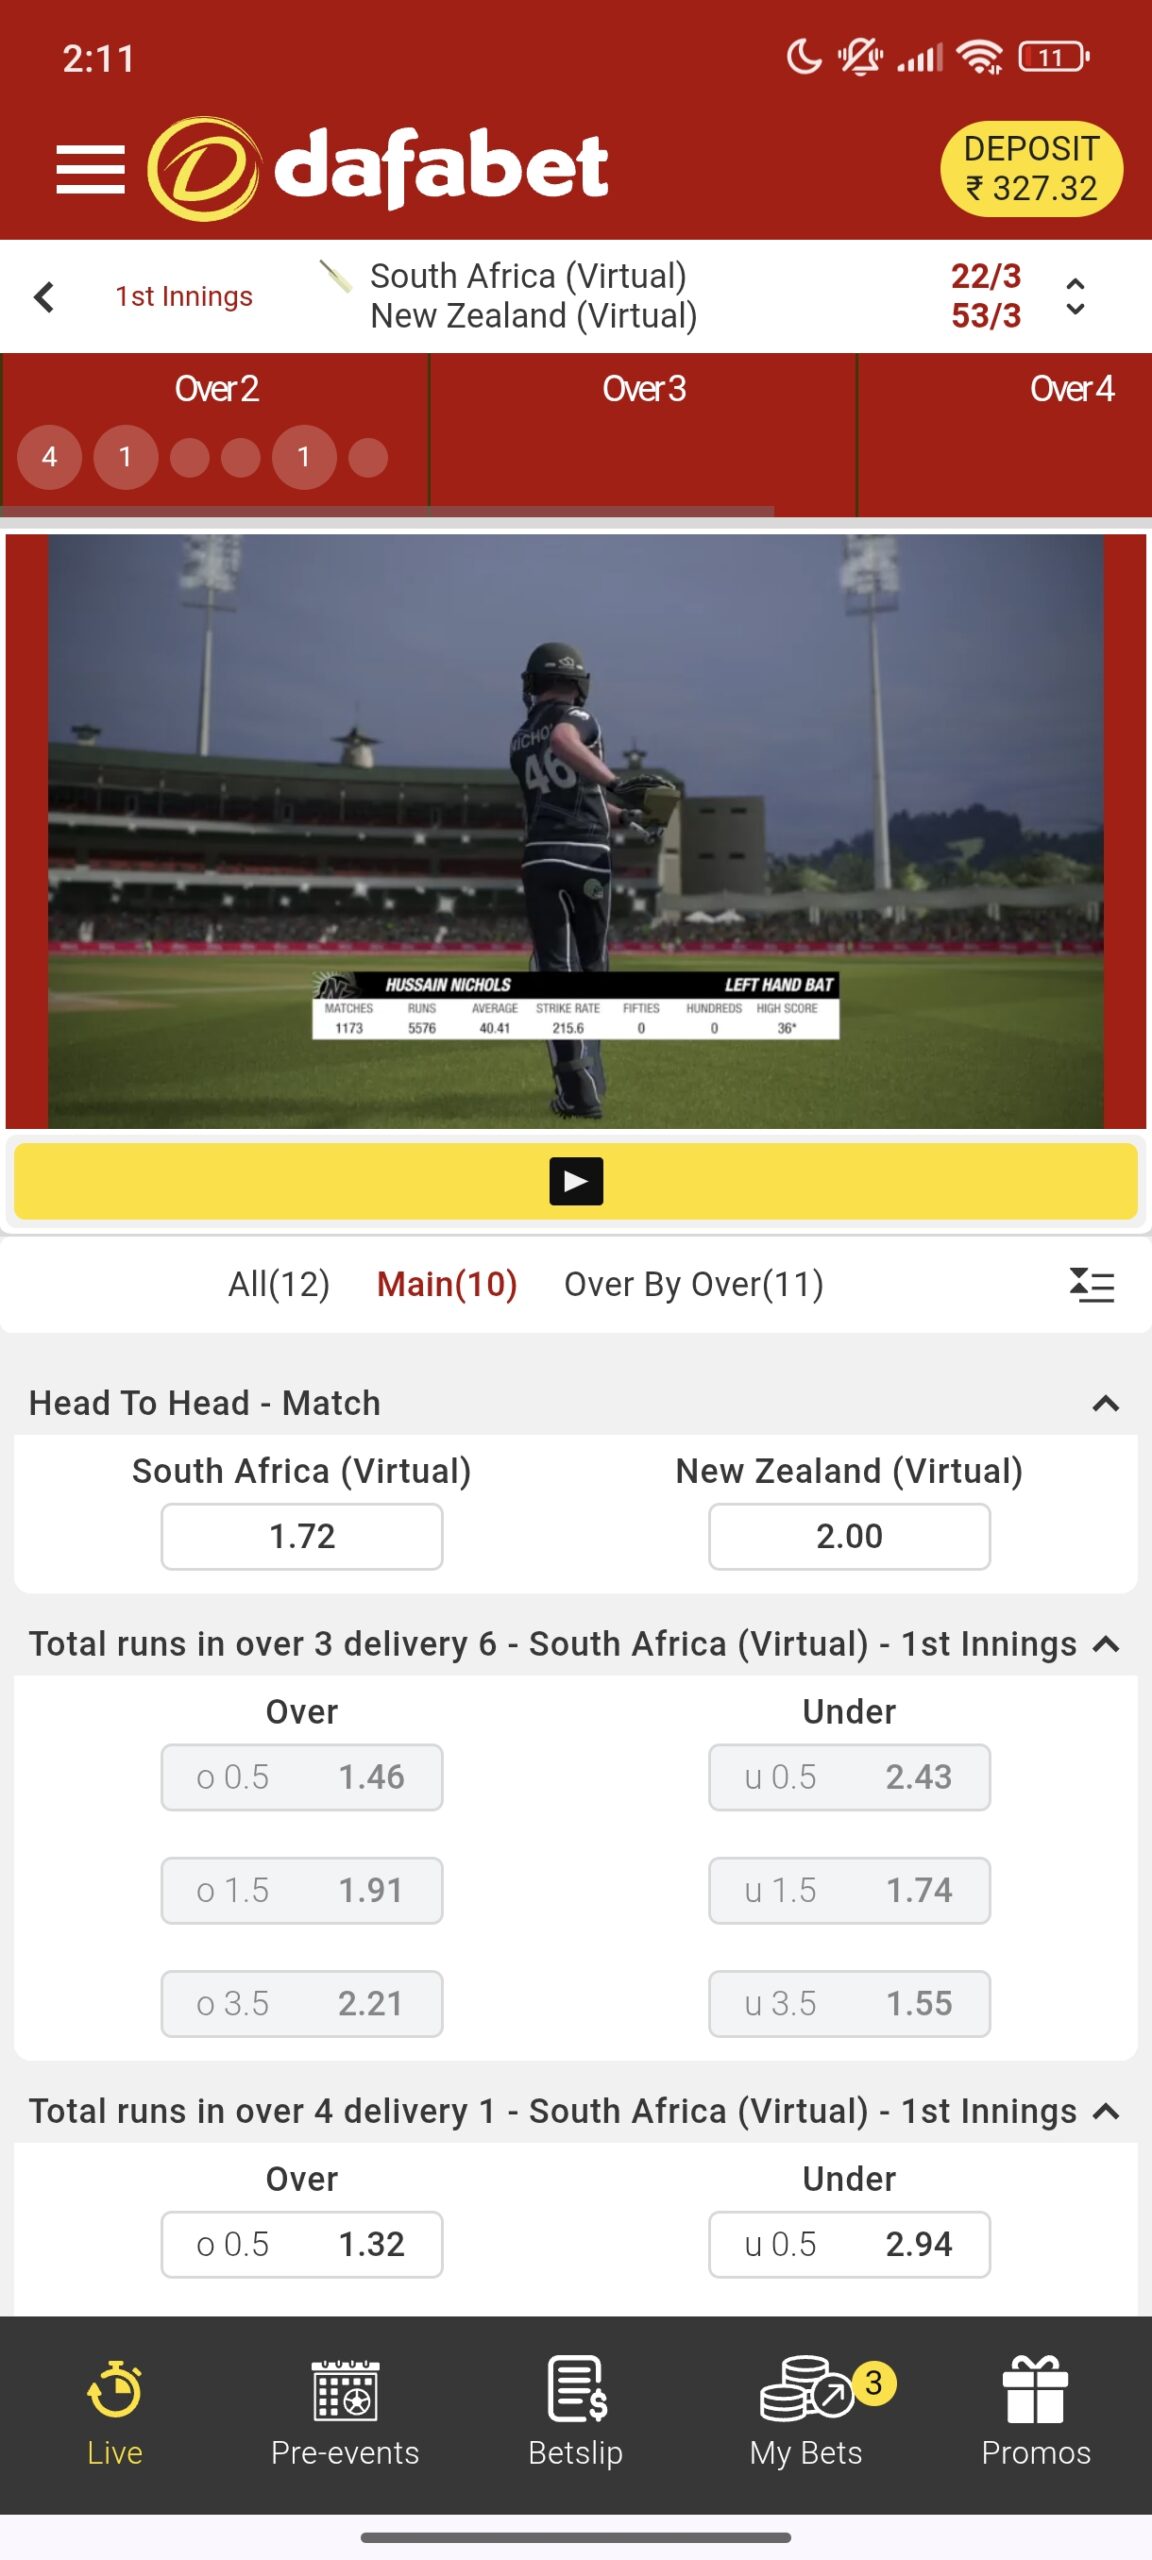The image size is (1152, 2560).
Task: Tap the dafabet logo
Action: 378,168
